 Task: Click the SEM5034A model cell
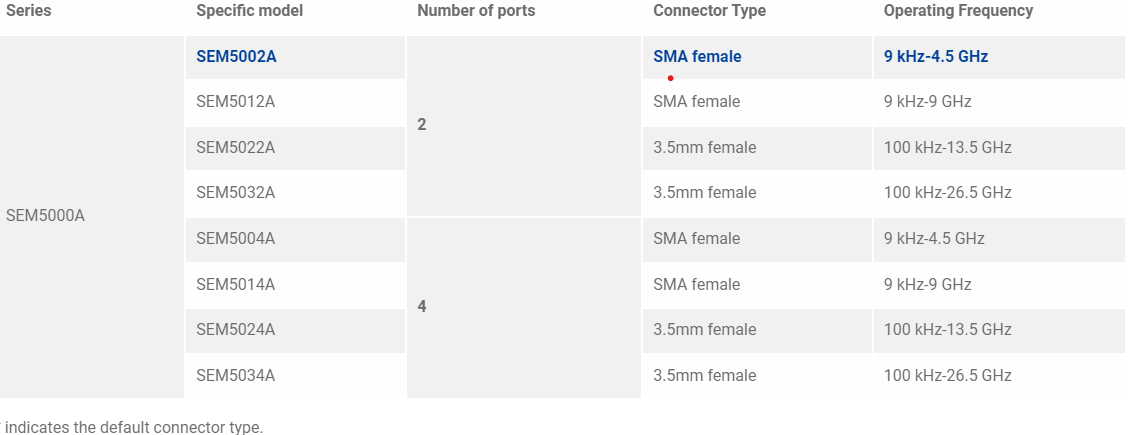coord(295,375)
